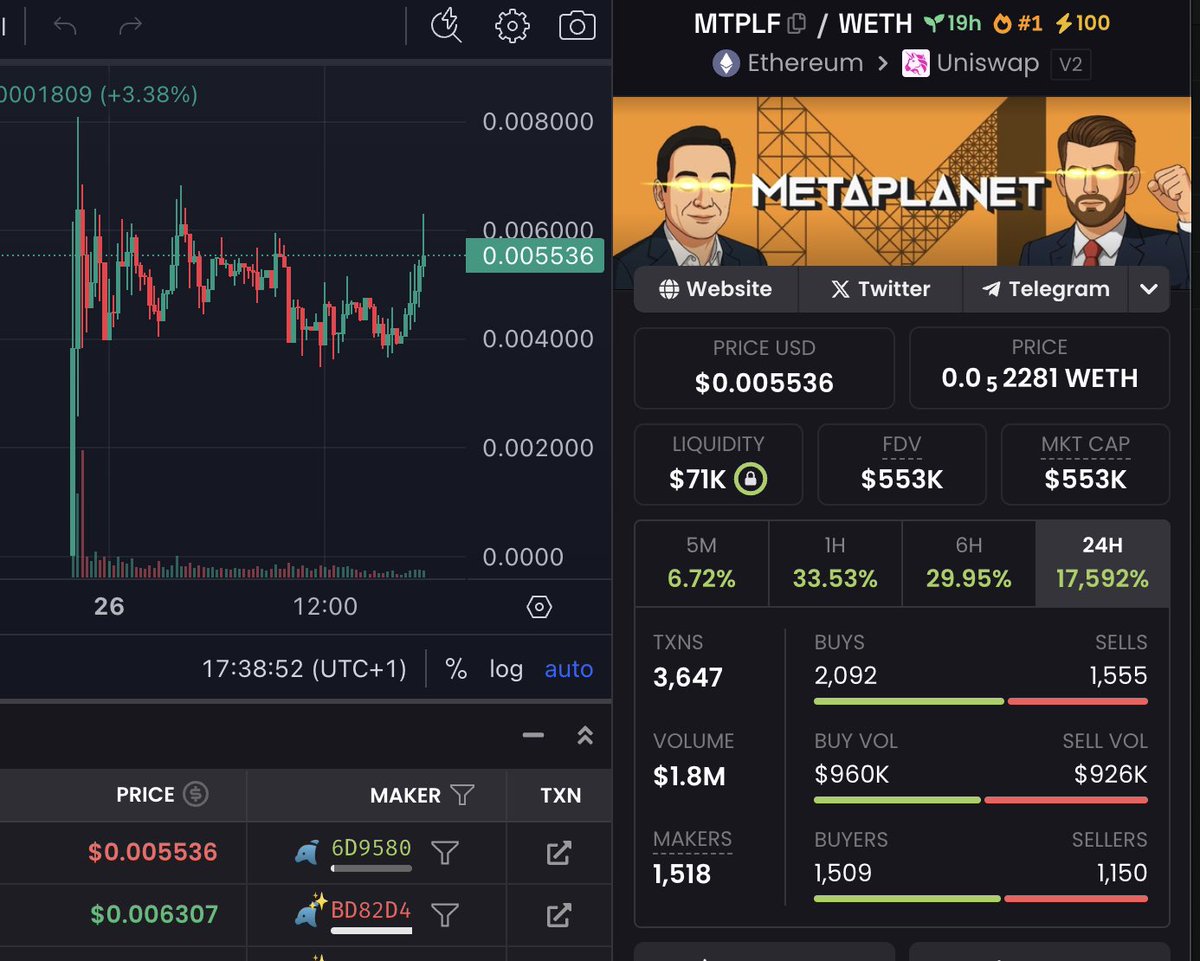Open chart settings gear
Viewport: 1200px width, 961px height.
click(512, 26)
